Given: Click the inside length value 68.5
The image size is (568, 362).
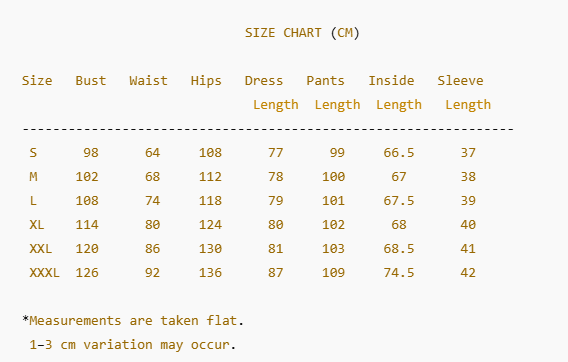Looking at the screenshot, I should click(x=399, y=249).
